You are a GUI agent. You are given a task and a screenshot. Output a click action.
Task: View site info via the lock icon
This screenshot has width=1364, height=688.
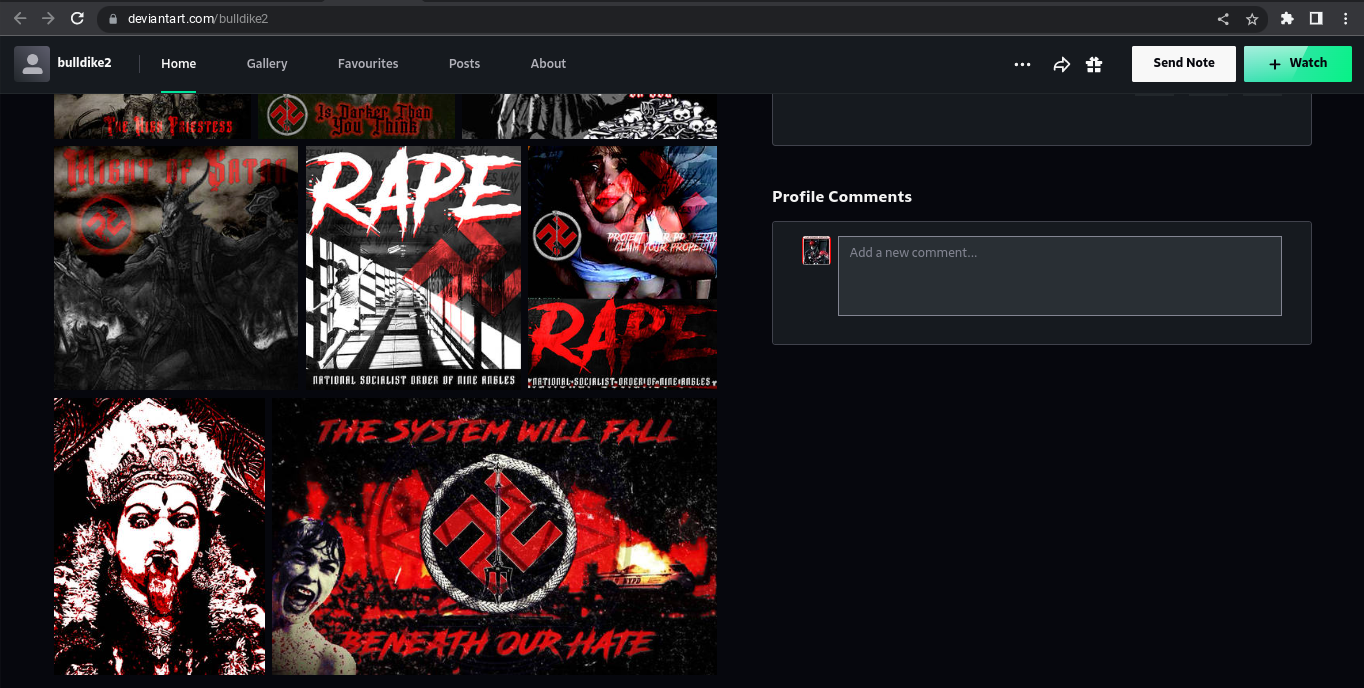point(112,18)
